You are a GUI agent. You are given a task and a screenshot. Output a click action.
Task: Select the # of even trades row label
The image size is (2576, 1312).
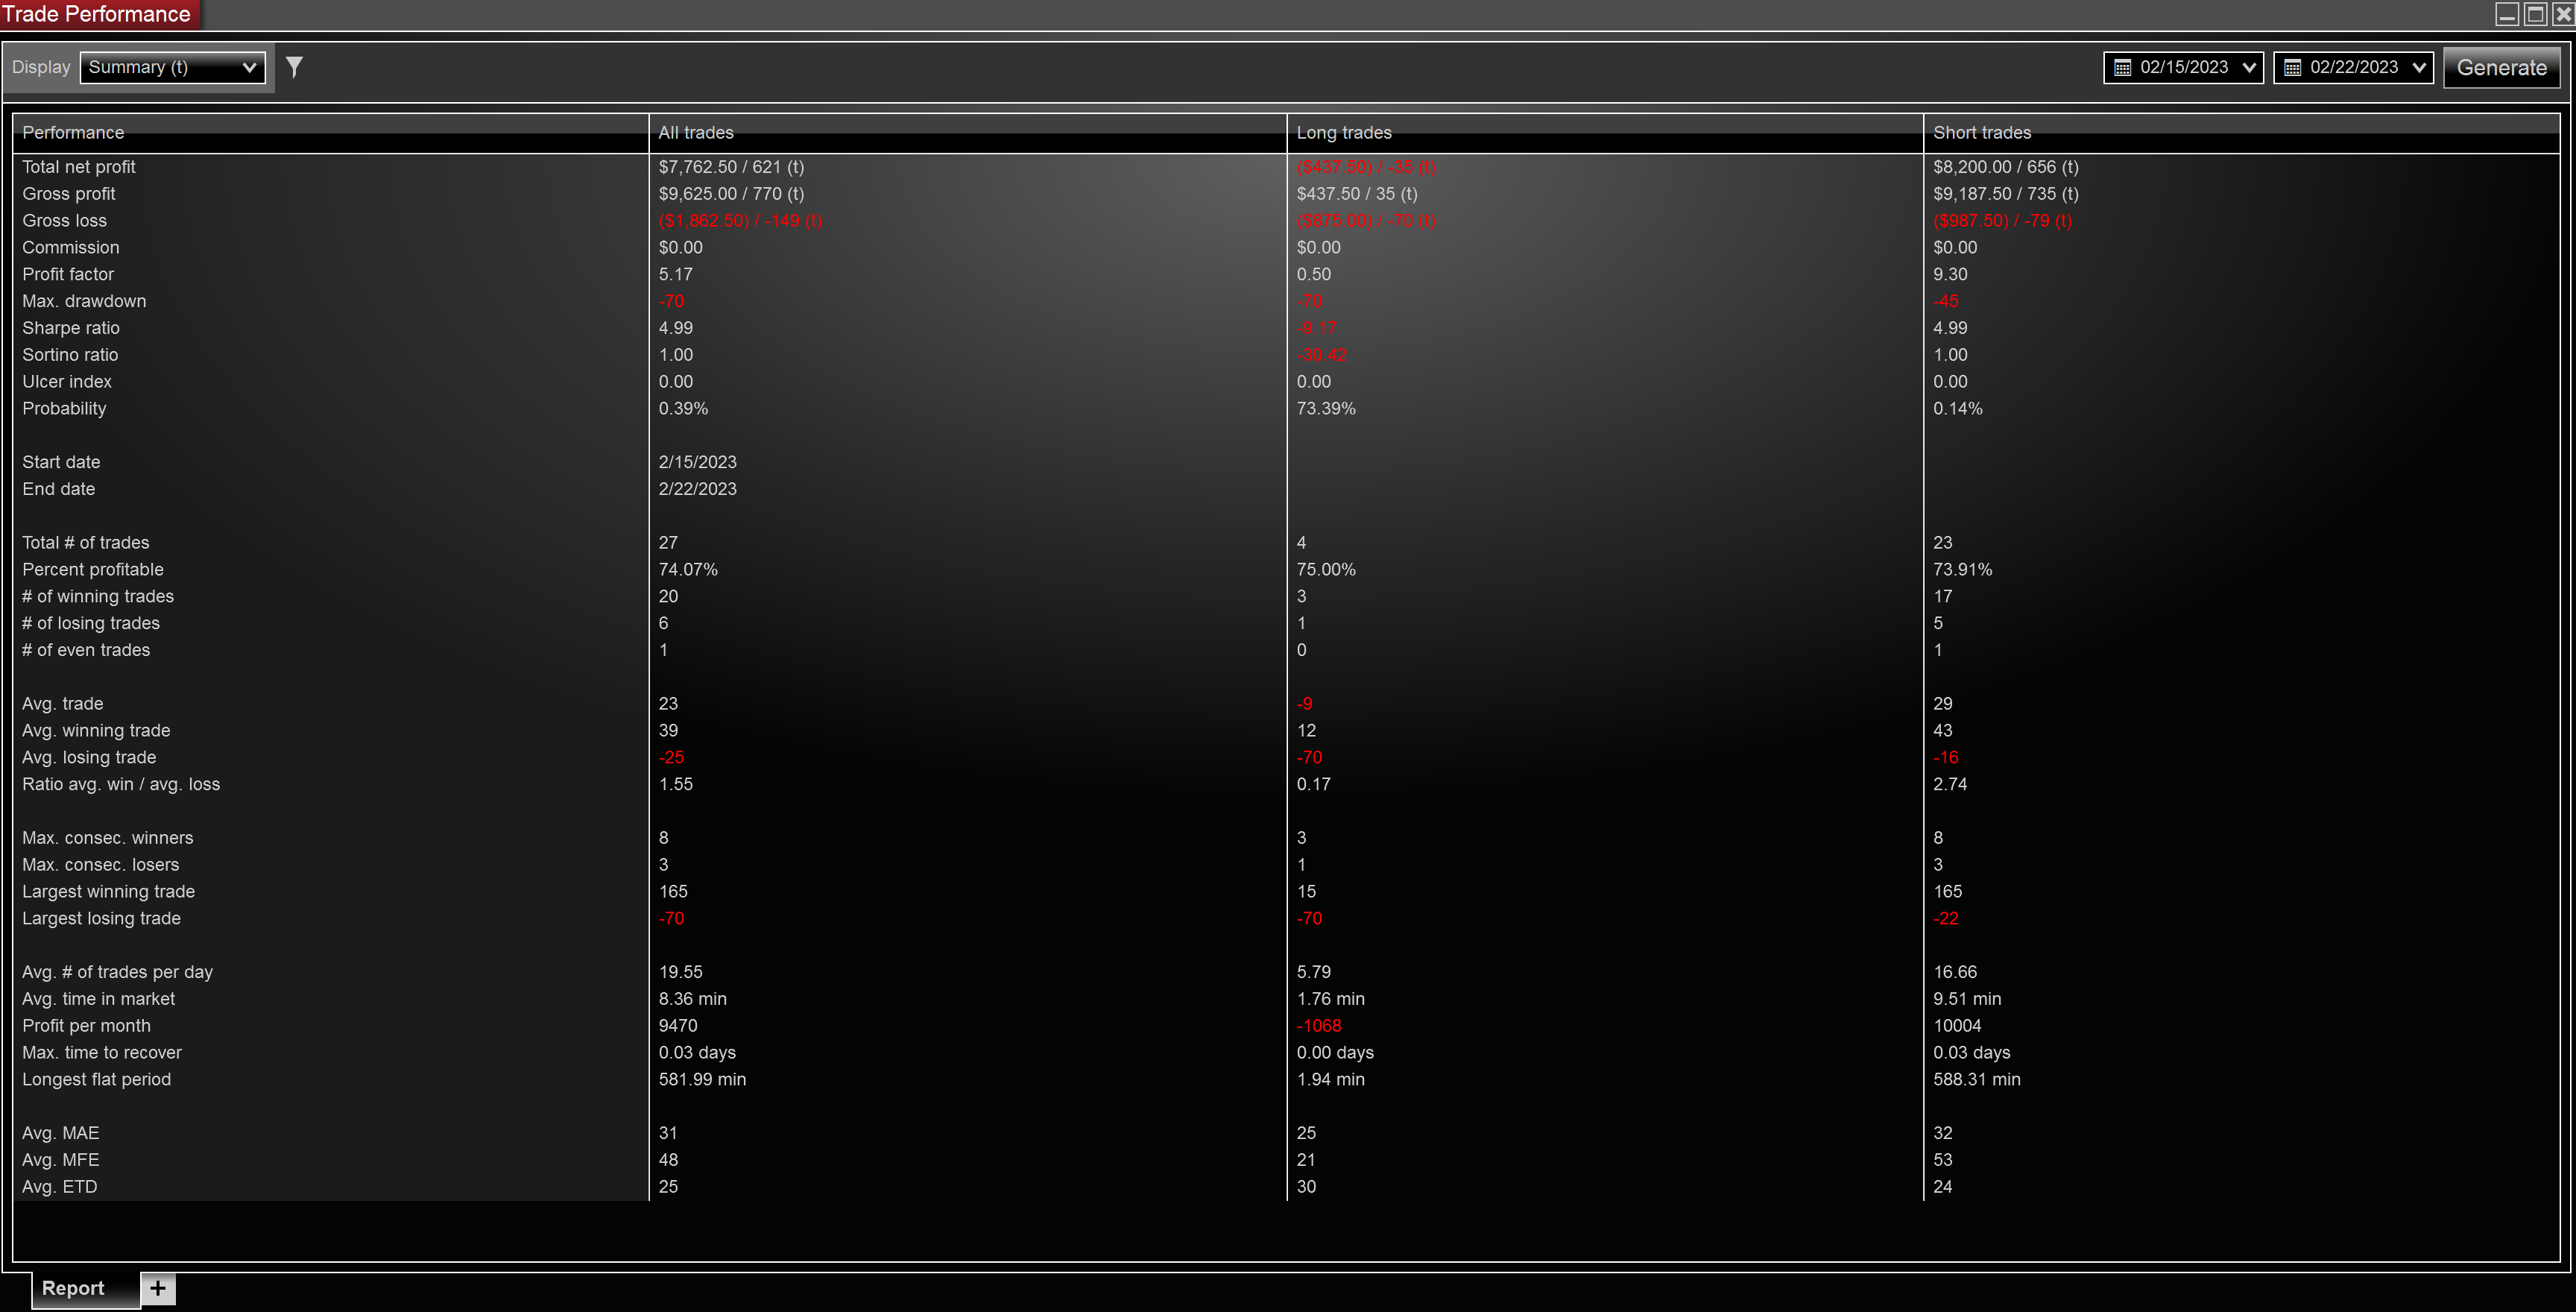[86, 651]
